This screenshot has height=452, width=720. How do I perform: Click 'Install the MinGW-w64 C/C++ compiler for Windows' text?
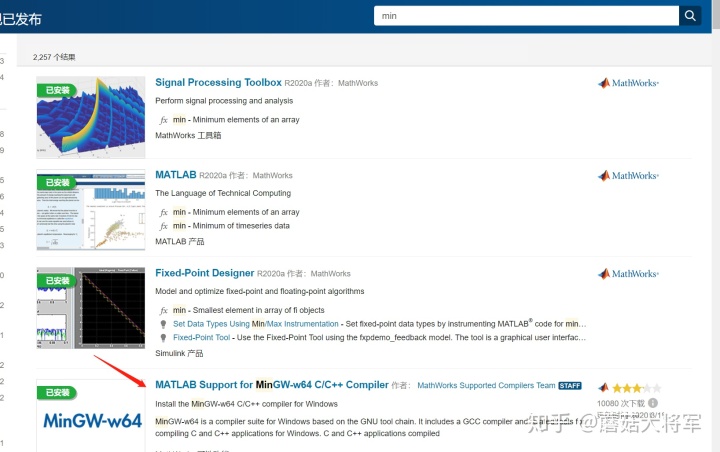coord(246,404)
